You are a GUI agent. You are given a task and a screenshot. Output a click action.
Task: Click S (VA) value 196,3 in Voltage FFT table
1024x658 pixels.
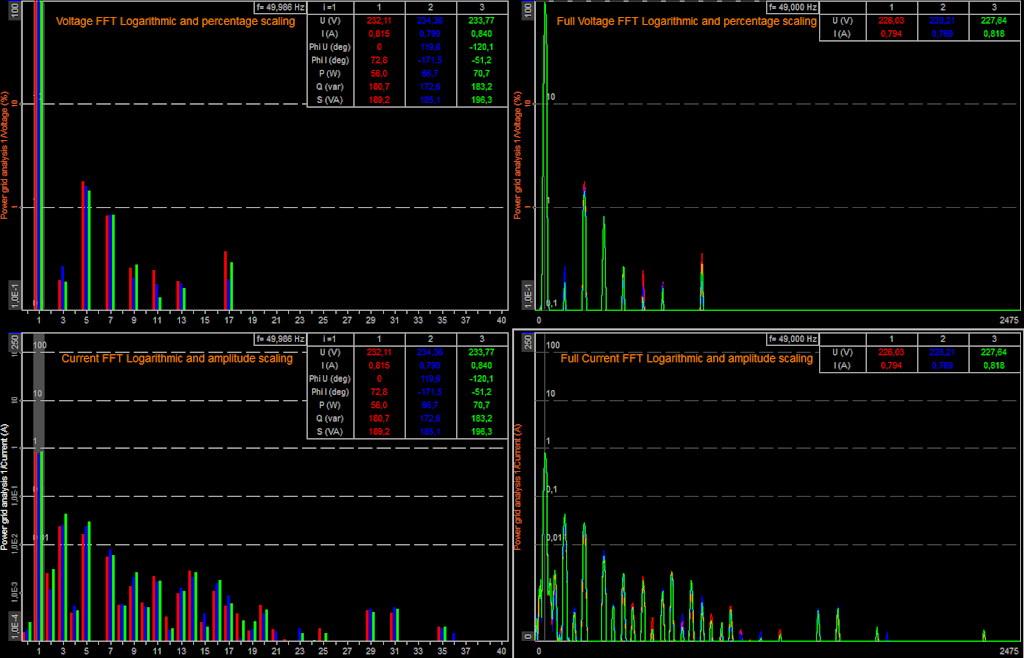(481, 100)
